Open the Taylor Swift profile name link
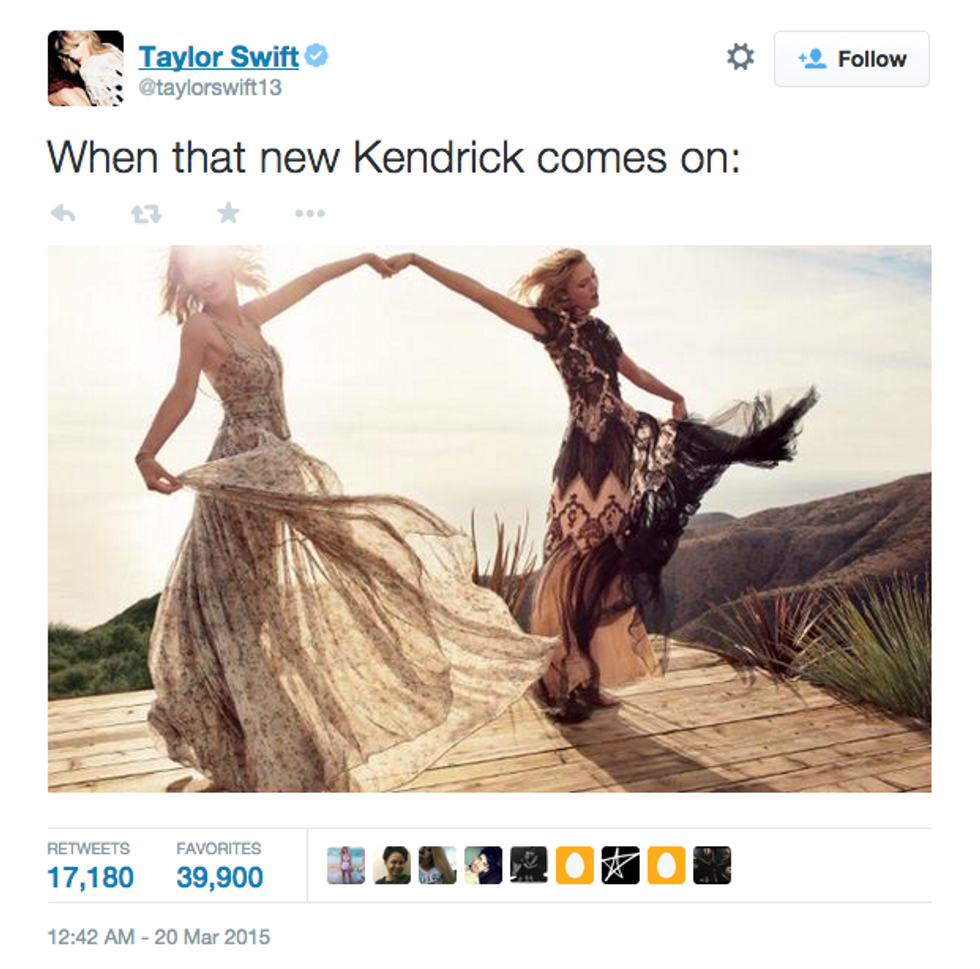The height and width of the screenshot is (969, 980). (x=219, y=57)
